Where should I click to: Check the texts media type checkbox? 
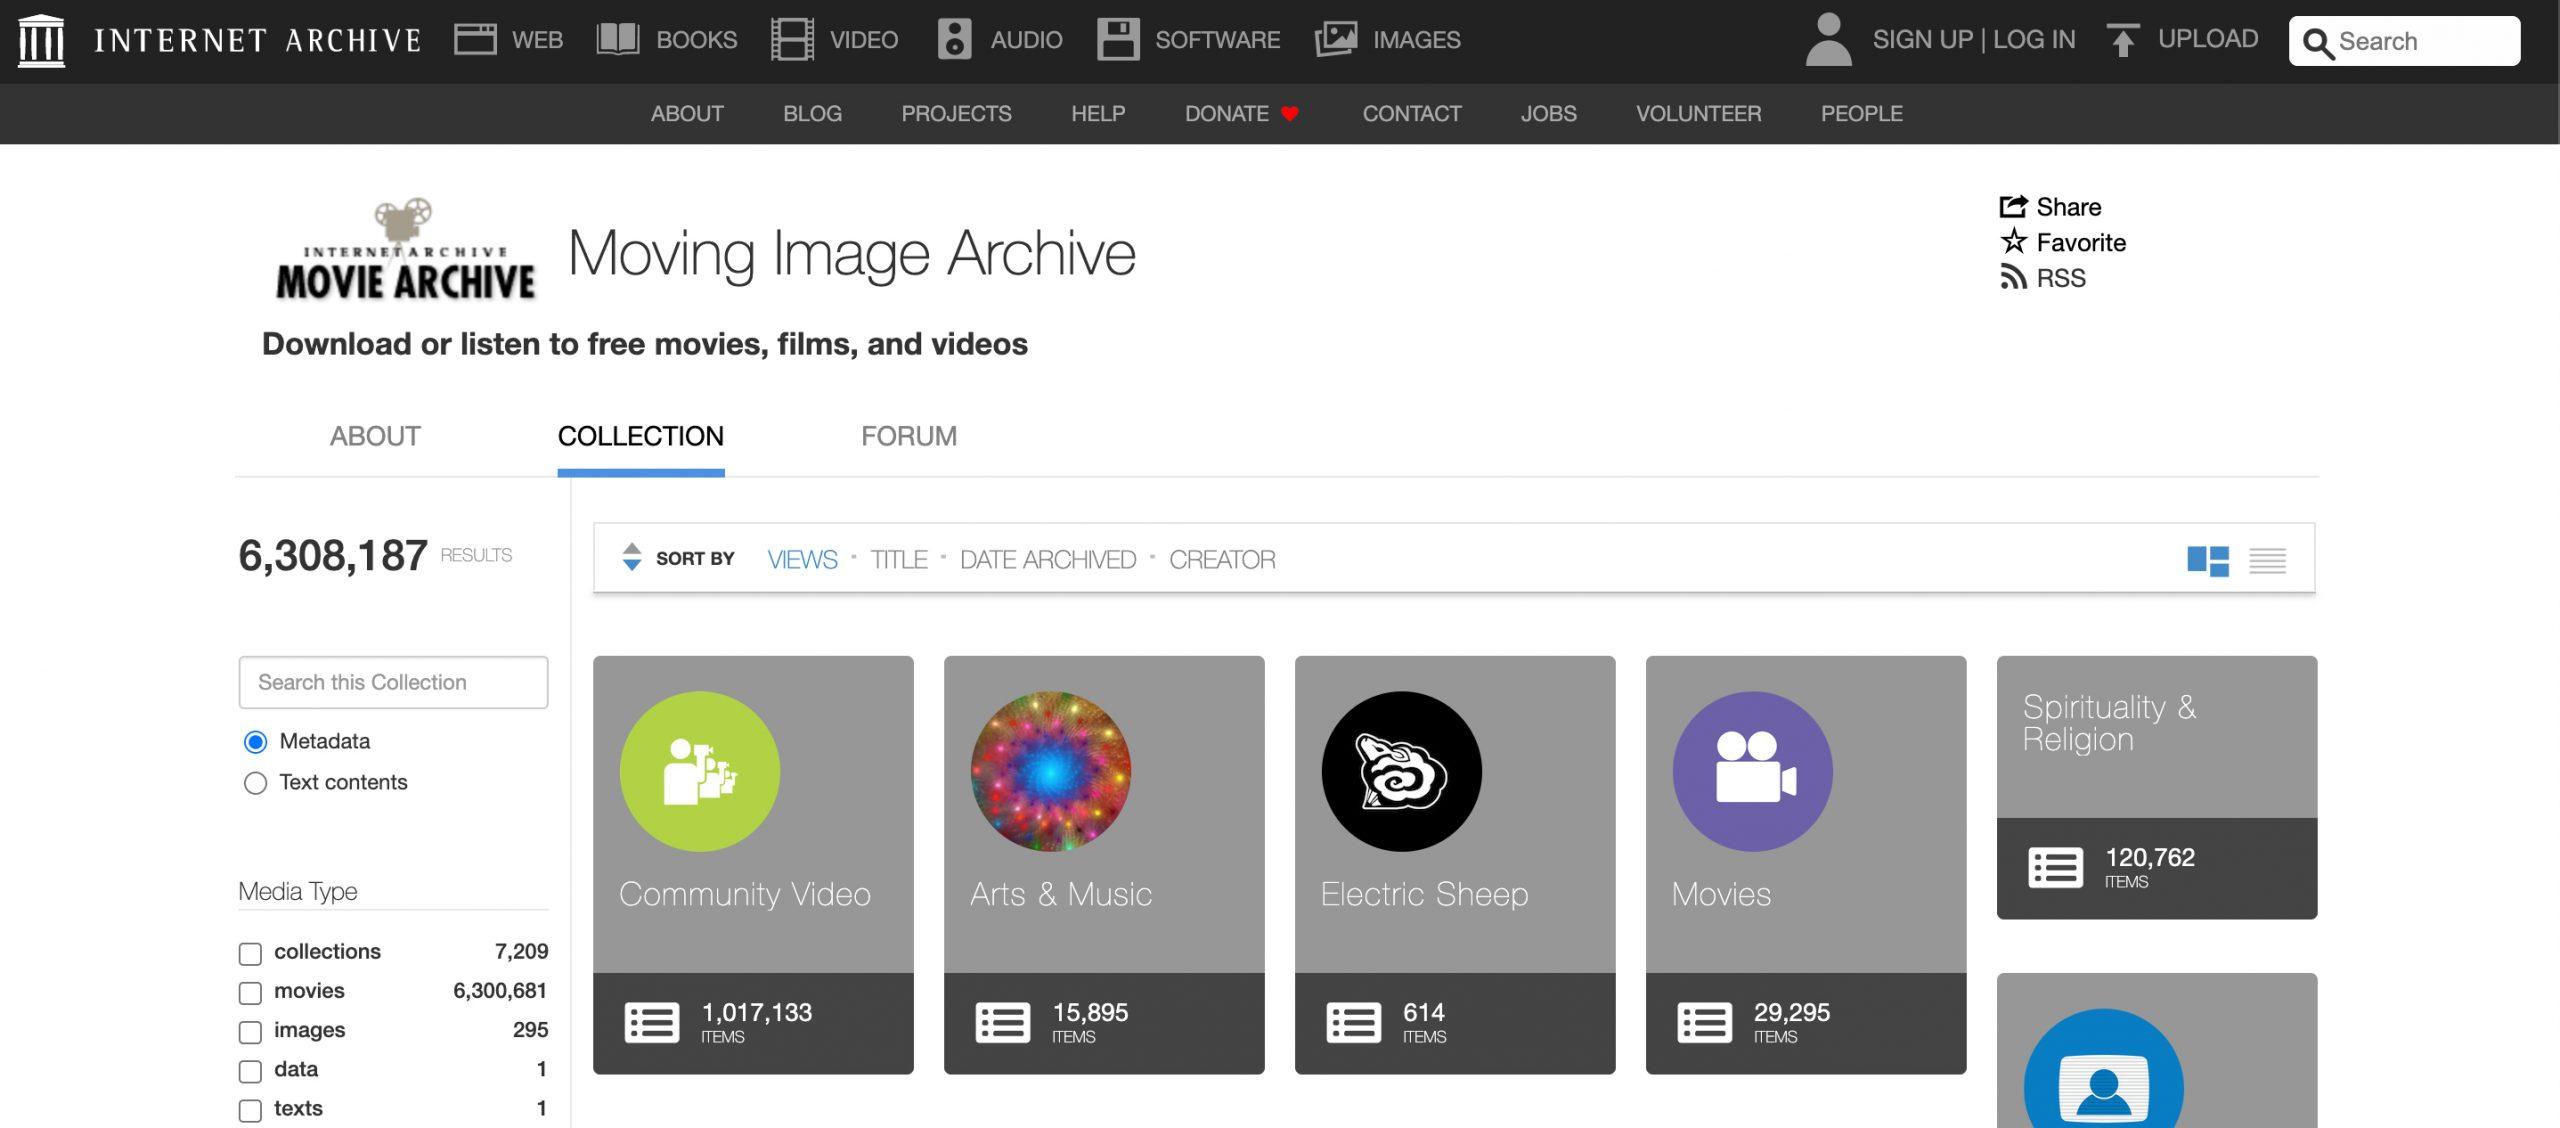[x=250, y=1110]
